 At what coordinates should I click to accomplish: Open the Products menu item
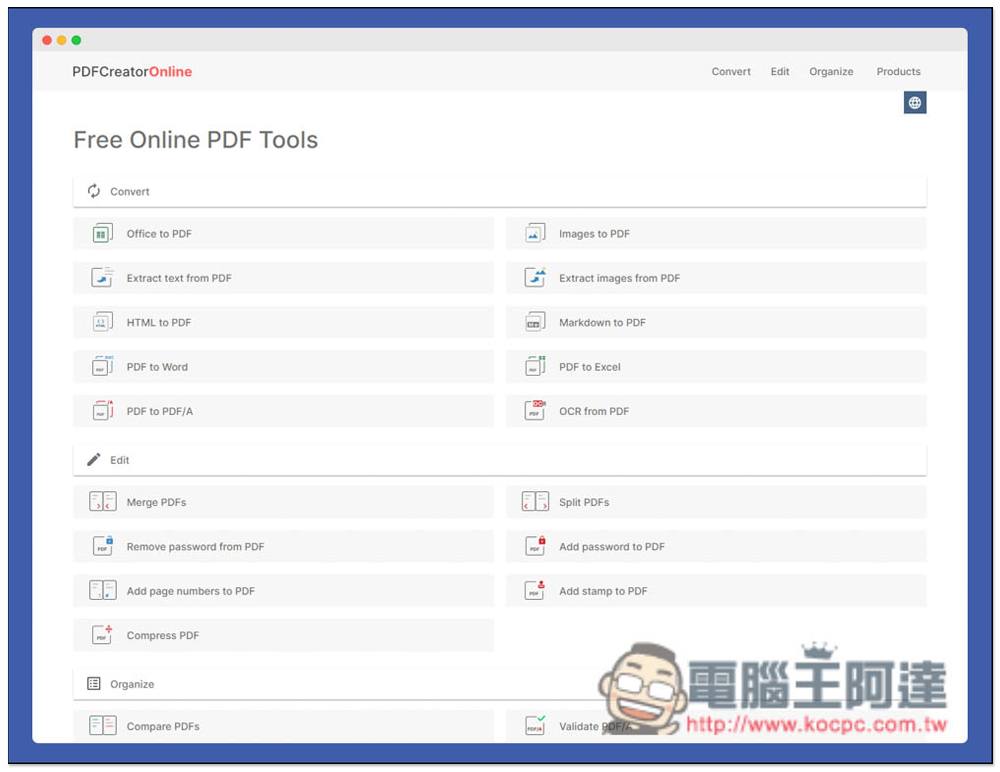(x=898, y=71)
